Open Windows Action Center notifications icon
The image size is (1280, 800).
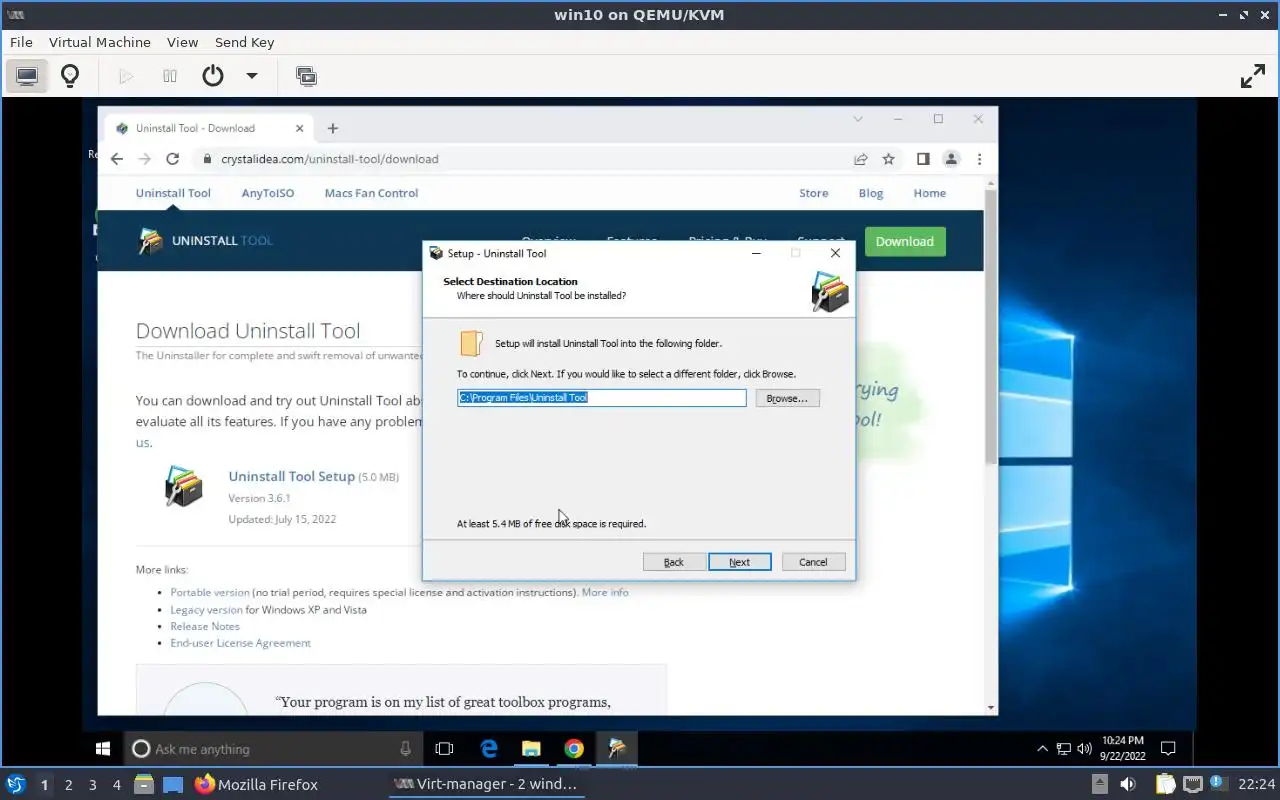[x=1168, y=748]
